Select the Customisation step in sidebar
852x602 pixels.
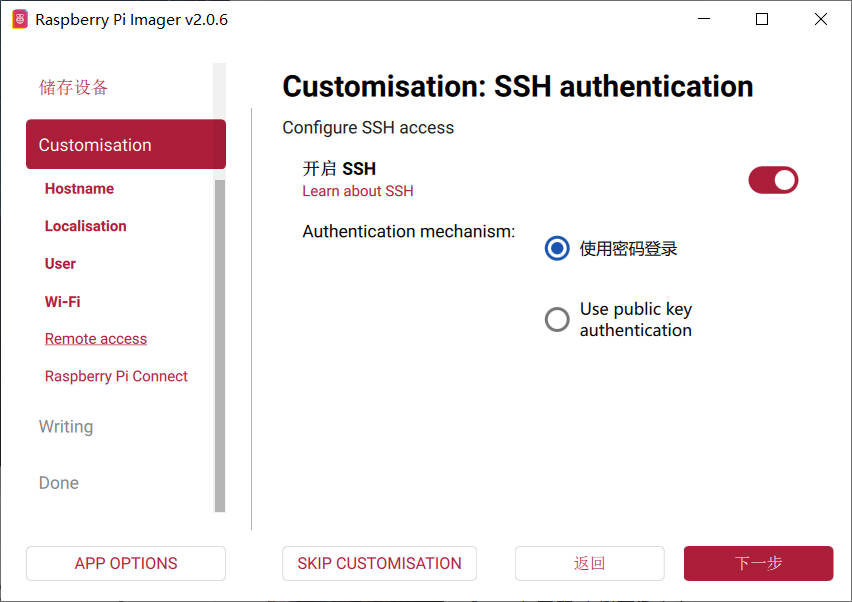(126, 145)
